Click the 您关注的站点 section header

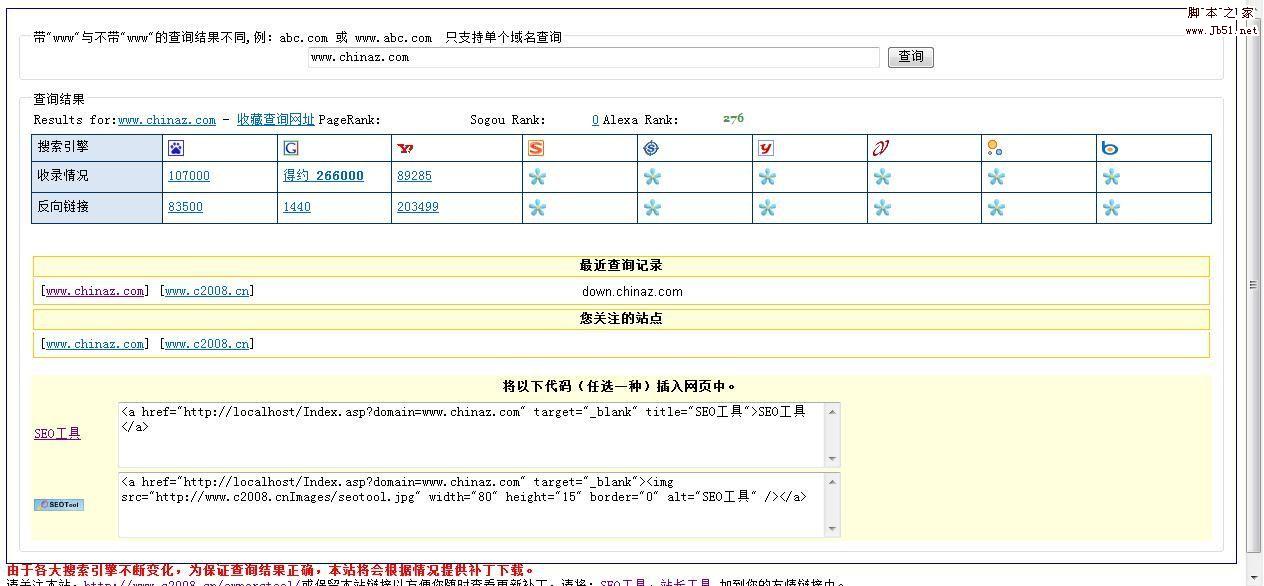[x=621, y=319]
